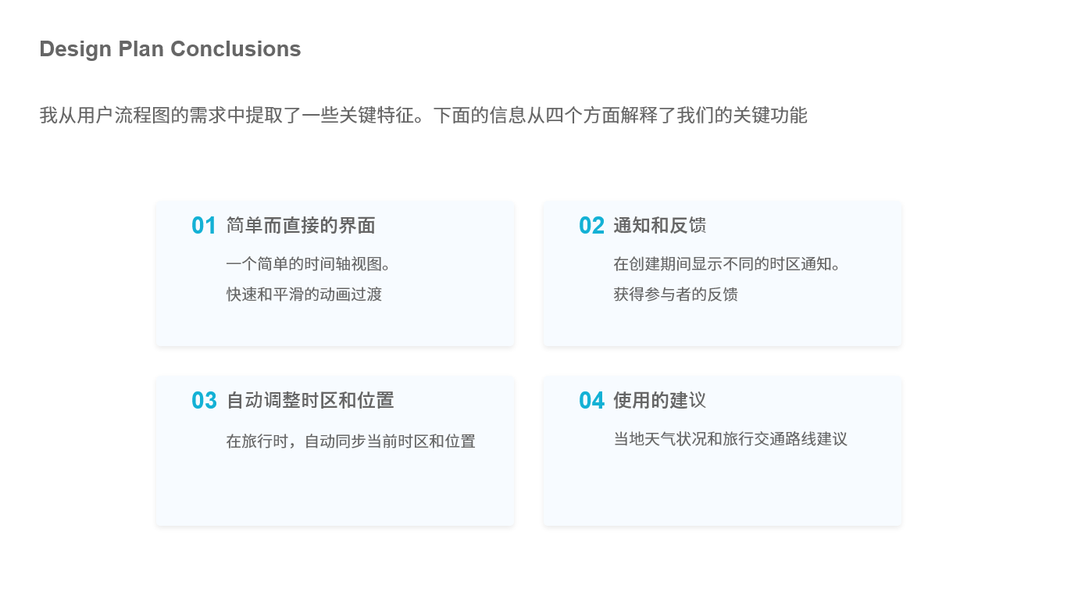Click empty space at bottom of card 04
This screenshot has width=1067, height=600.
722,495
